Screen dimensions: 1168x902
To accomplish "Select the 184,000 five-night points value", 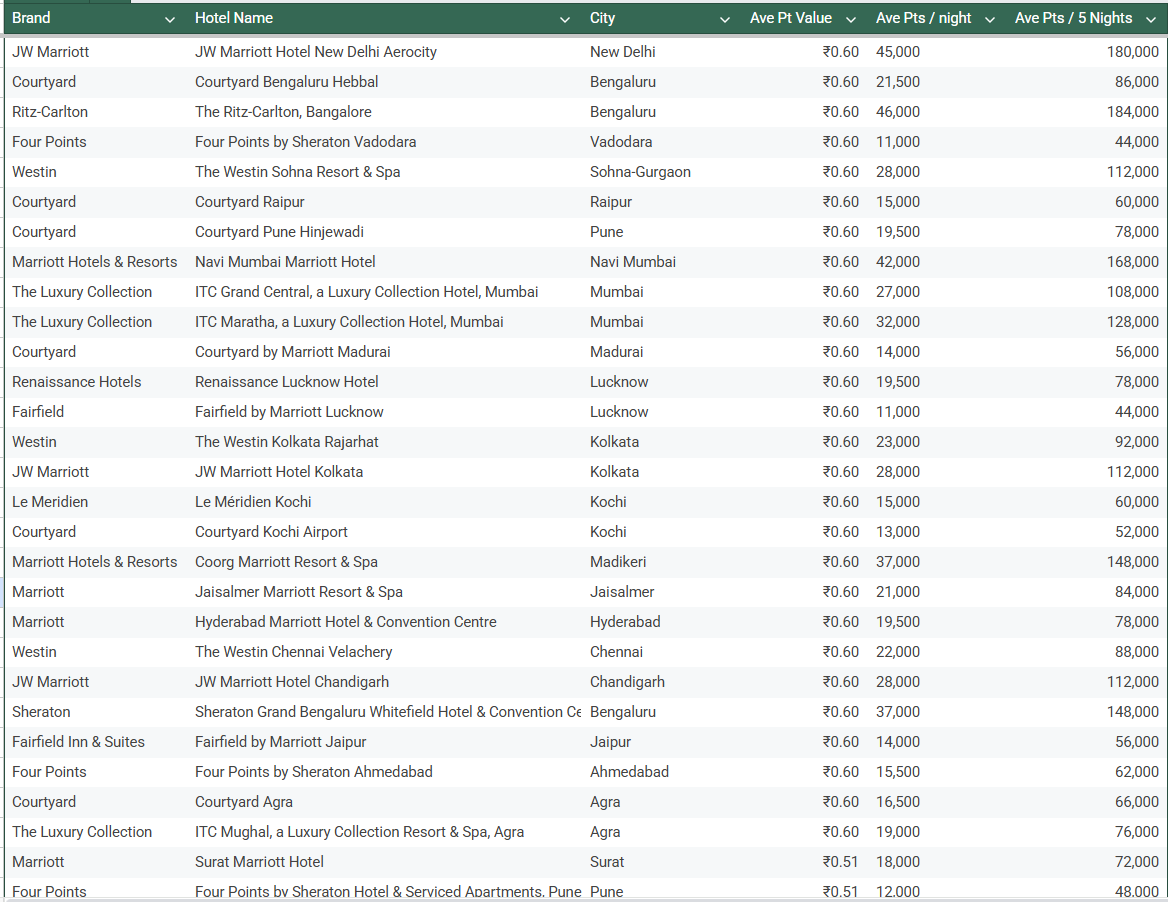I will click(x=1132, y=112).
